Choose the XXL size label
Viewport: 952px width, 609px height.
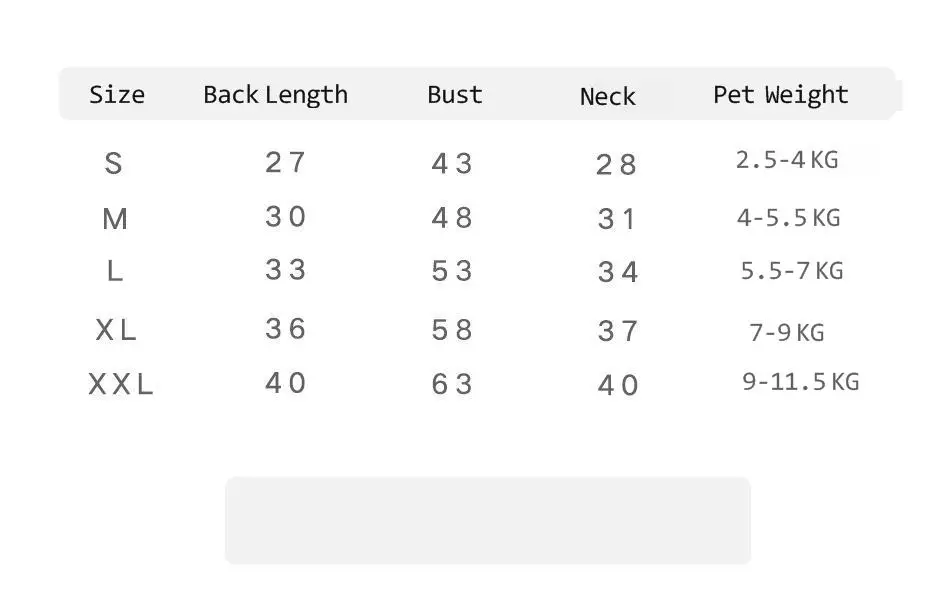(x=121, y=384)
